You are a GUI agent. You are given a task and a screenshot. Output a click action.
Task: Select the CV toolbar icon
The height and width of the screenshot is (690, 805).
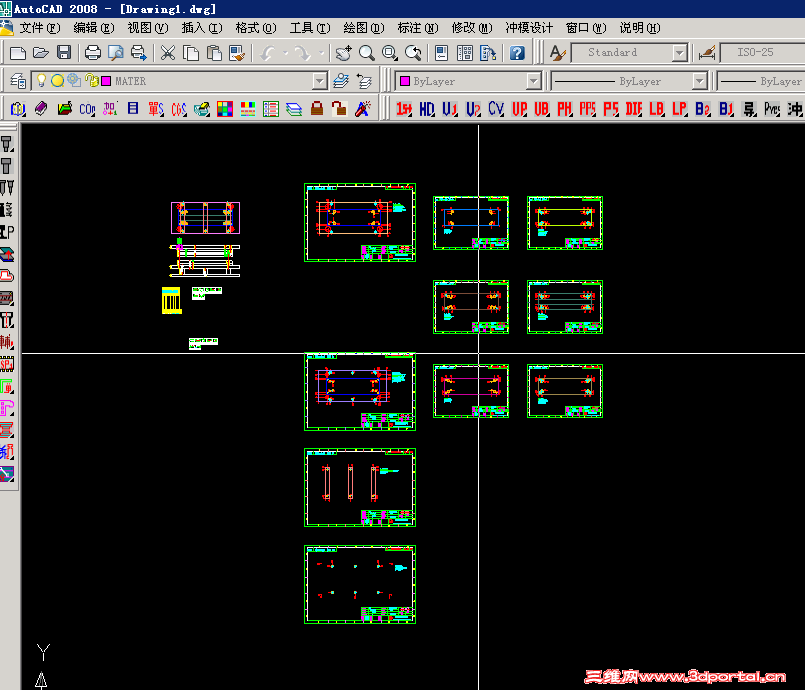(x=496, y=109)
